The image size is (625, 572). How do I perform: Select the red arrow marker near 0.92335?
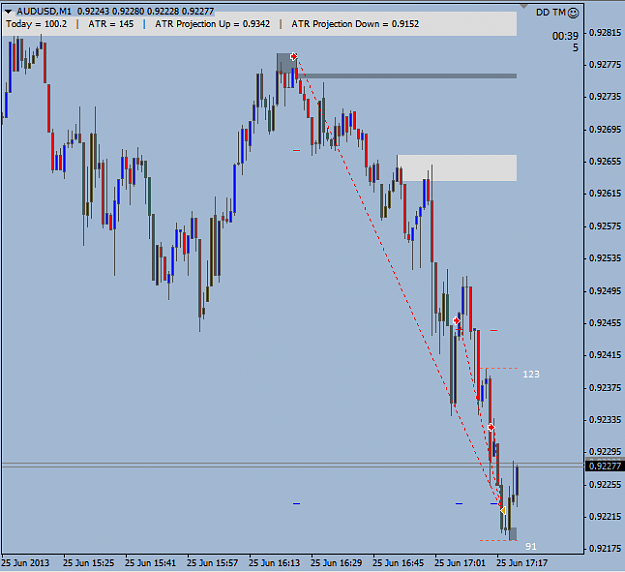coord(491,428)
